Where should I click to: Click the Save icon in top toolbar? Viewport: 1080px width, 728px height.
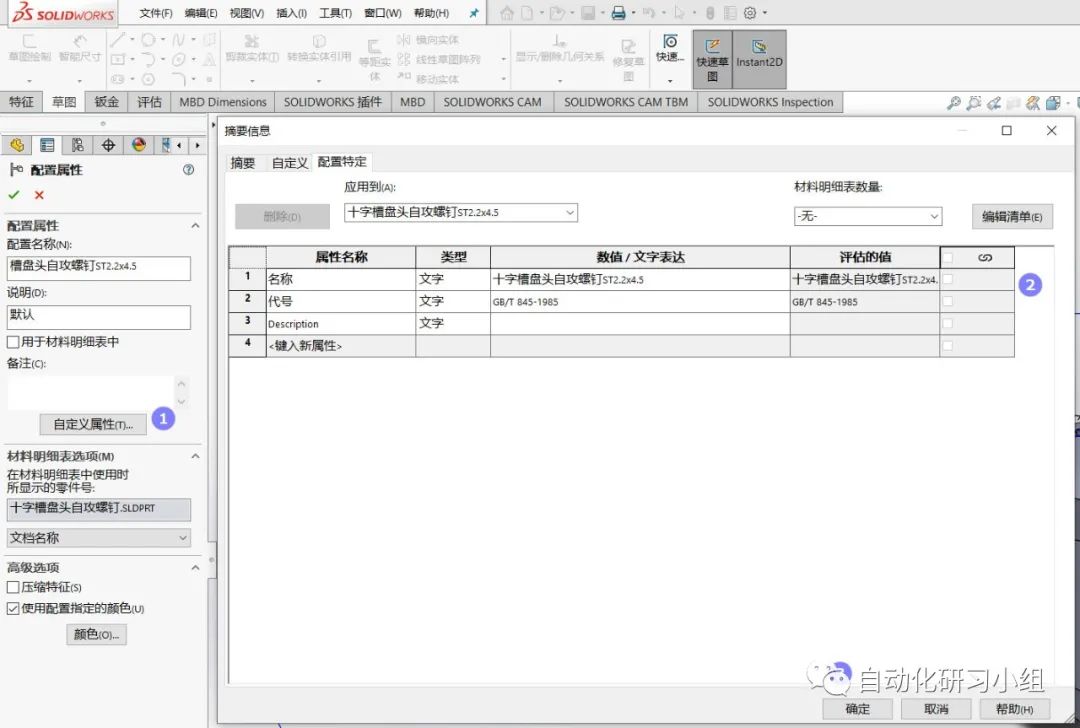pyautogui.click(x=588, y=13)
